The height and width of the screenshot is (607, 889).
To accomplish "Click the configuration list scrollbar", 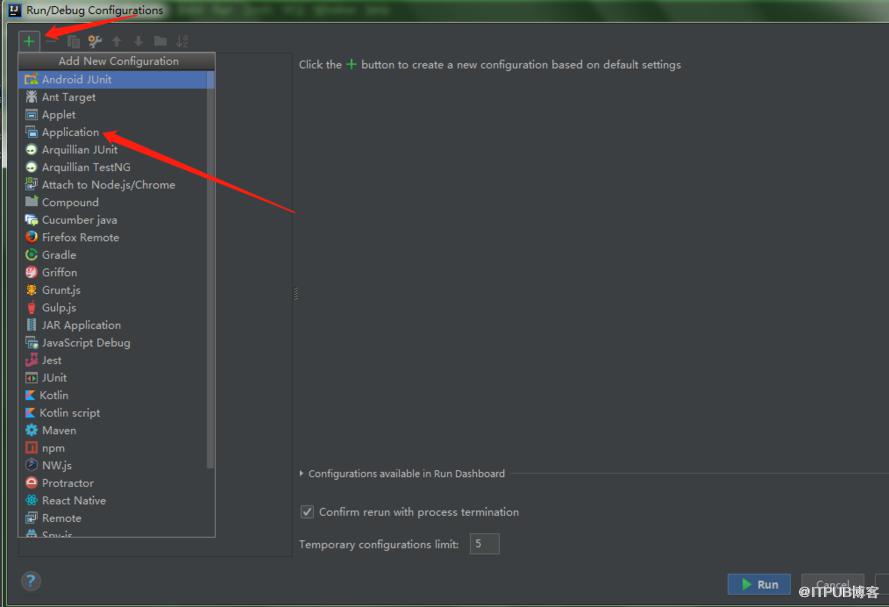I will click(210, 270).
